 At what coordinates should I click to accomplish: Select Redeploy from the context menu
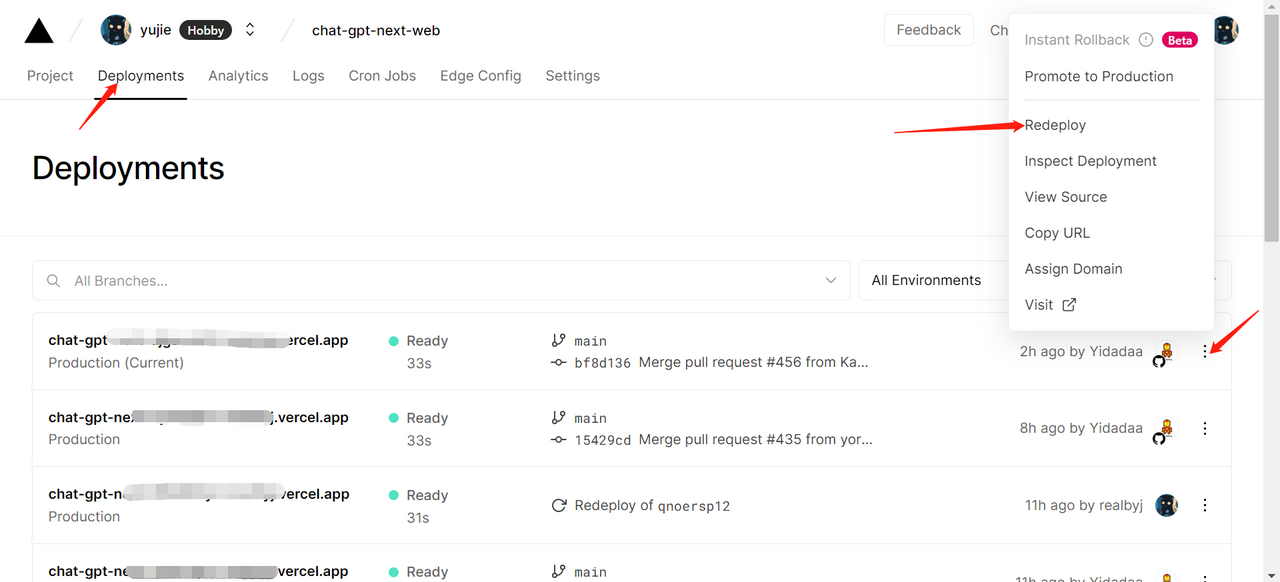click(1055, 125)
